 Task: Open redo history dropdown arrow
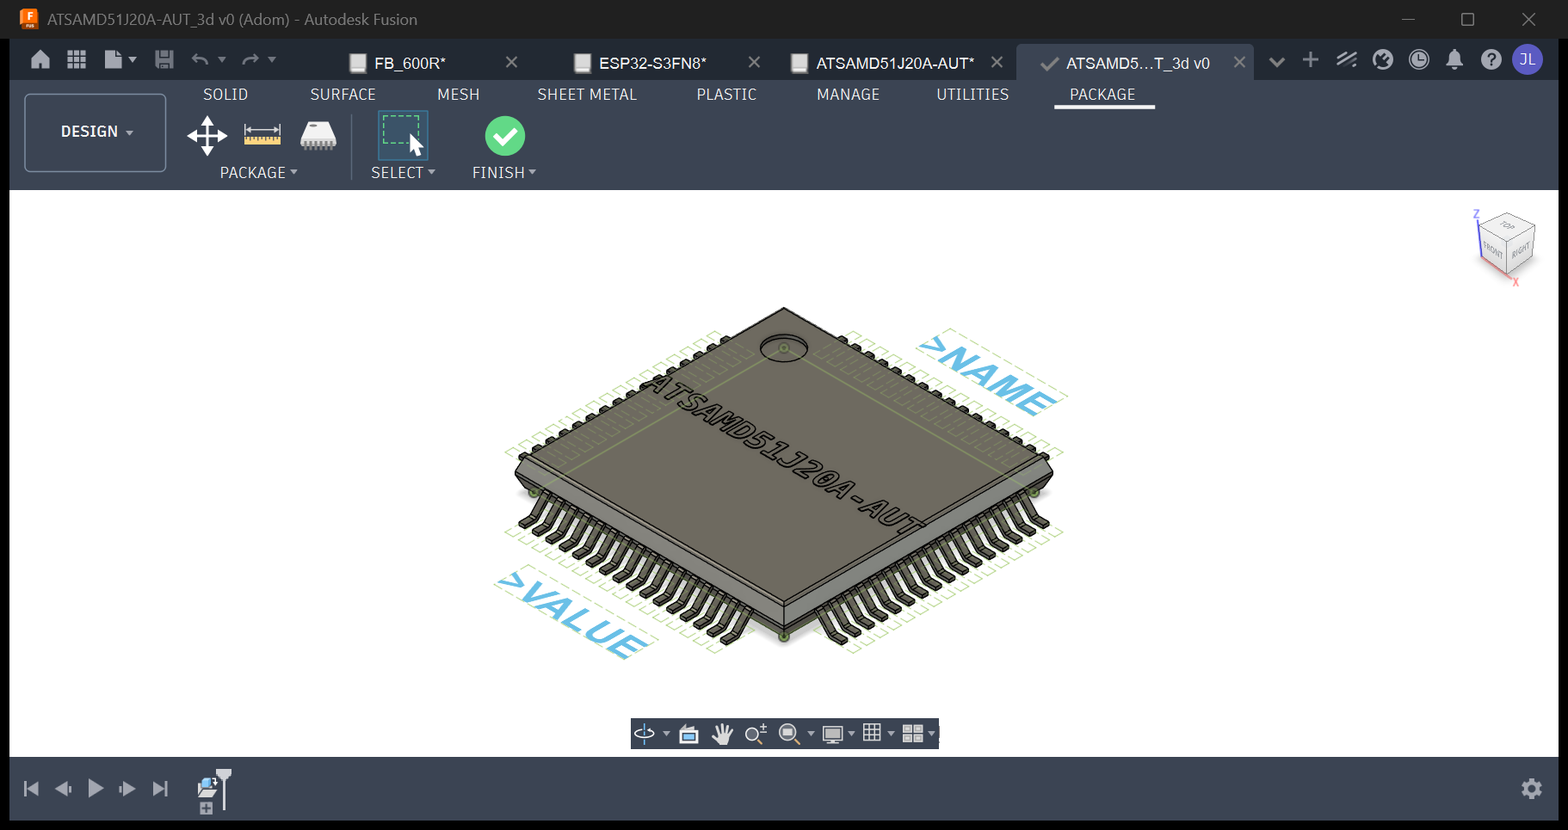(272, 61)
